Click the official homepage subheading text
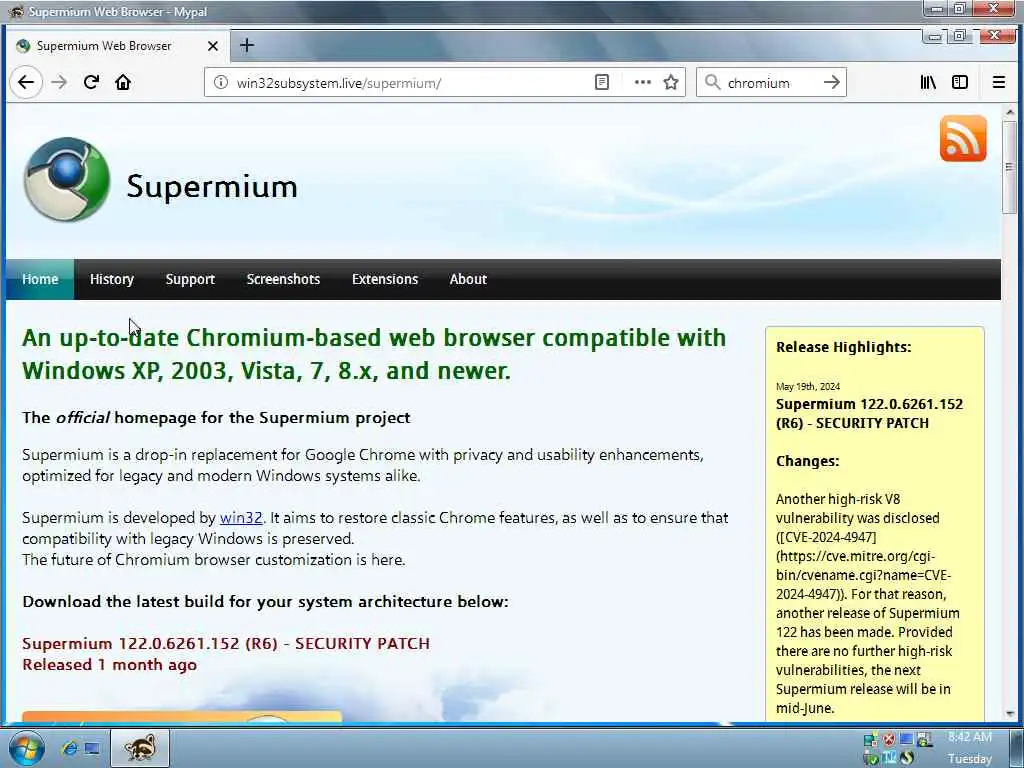 216,417
